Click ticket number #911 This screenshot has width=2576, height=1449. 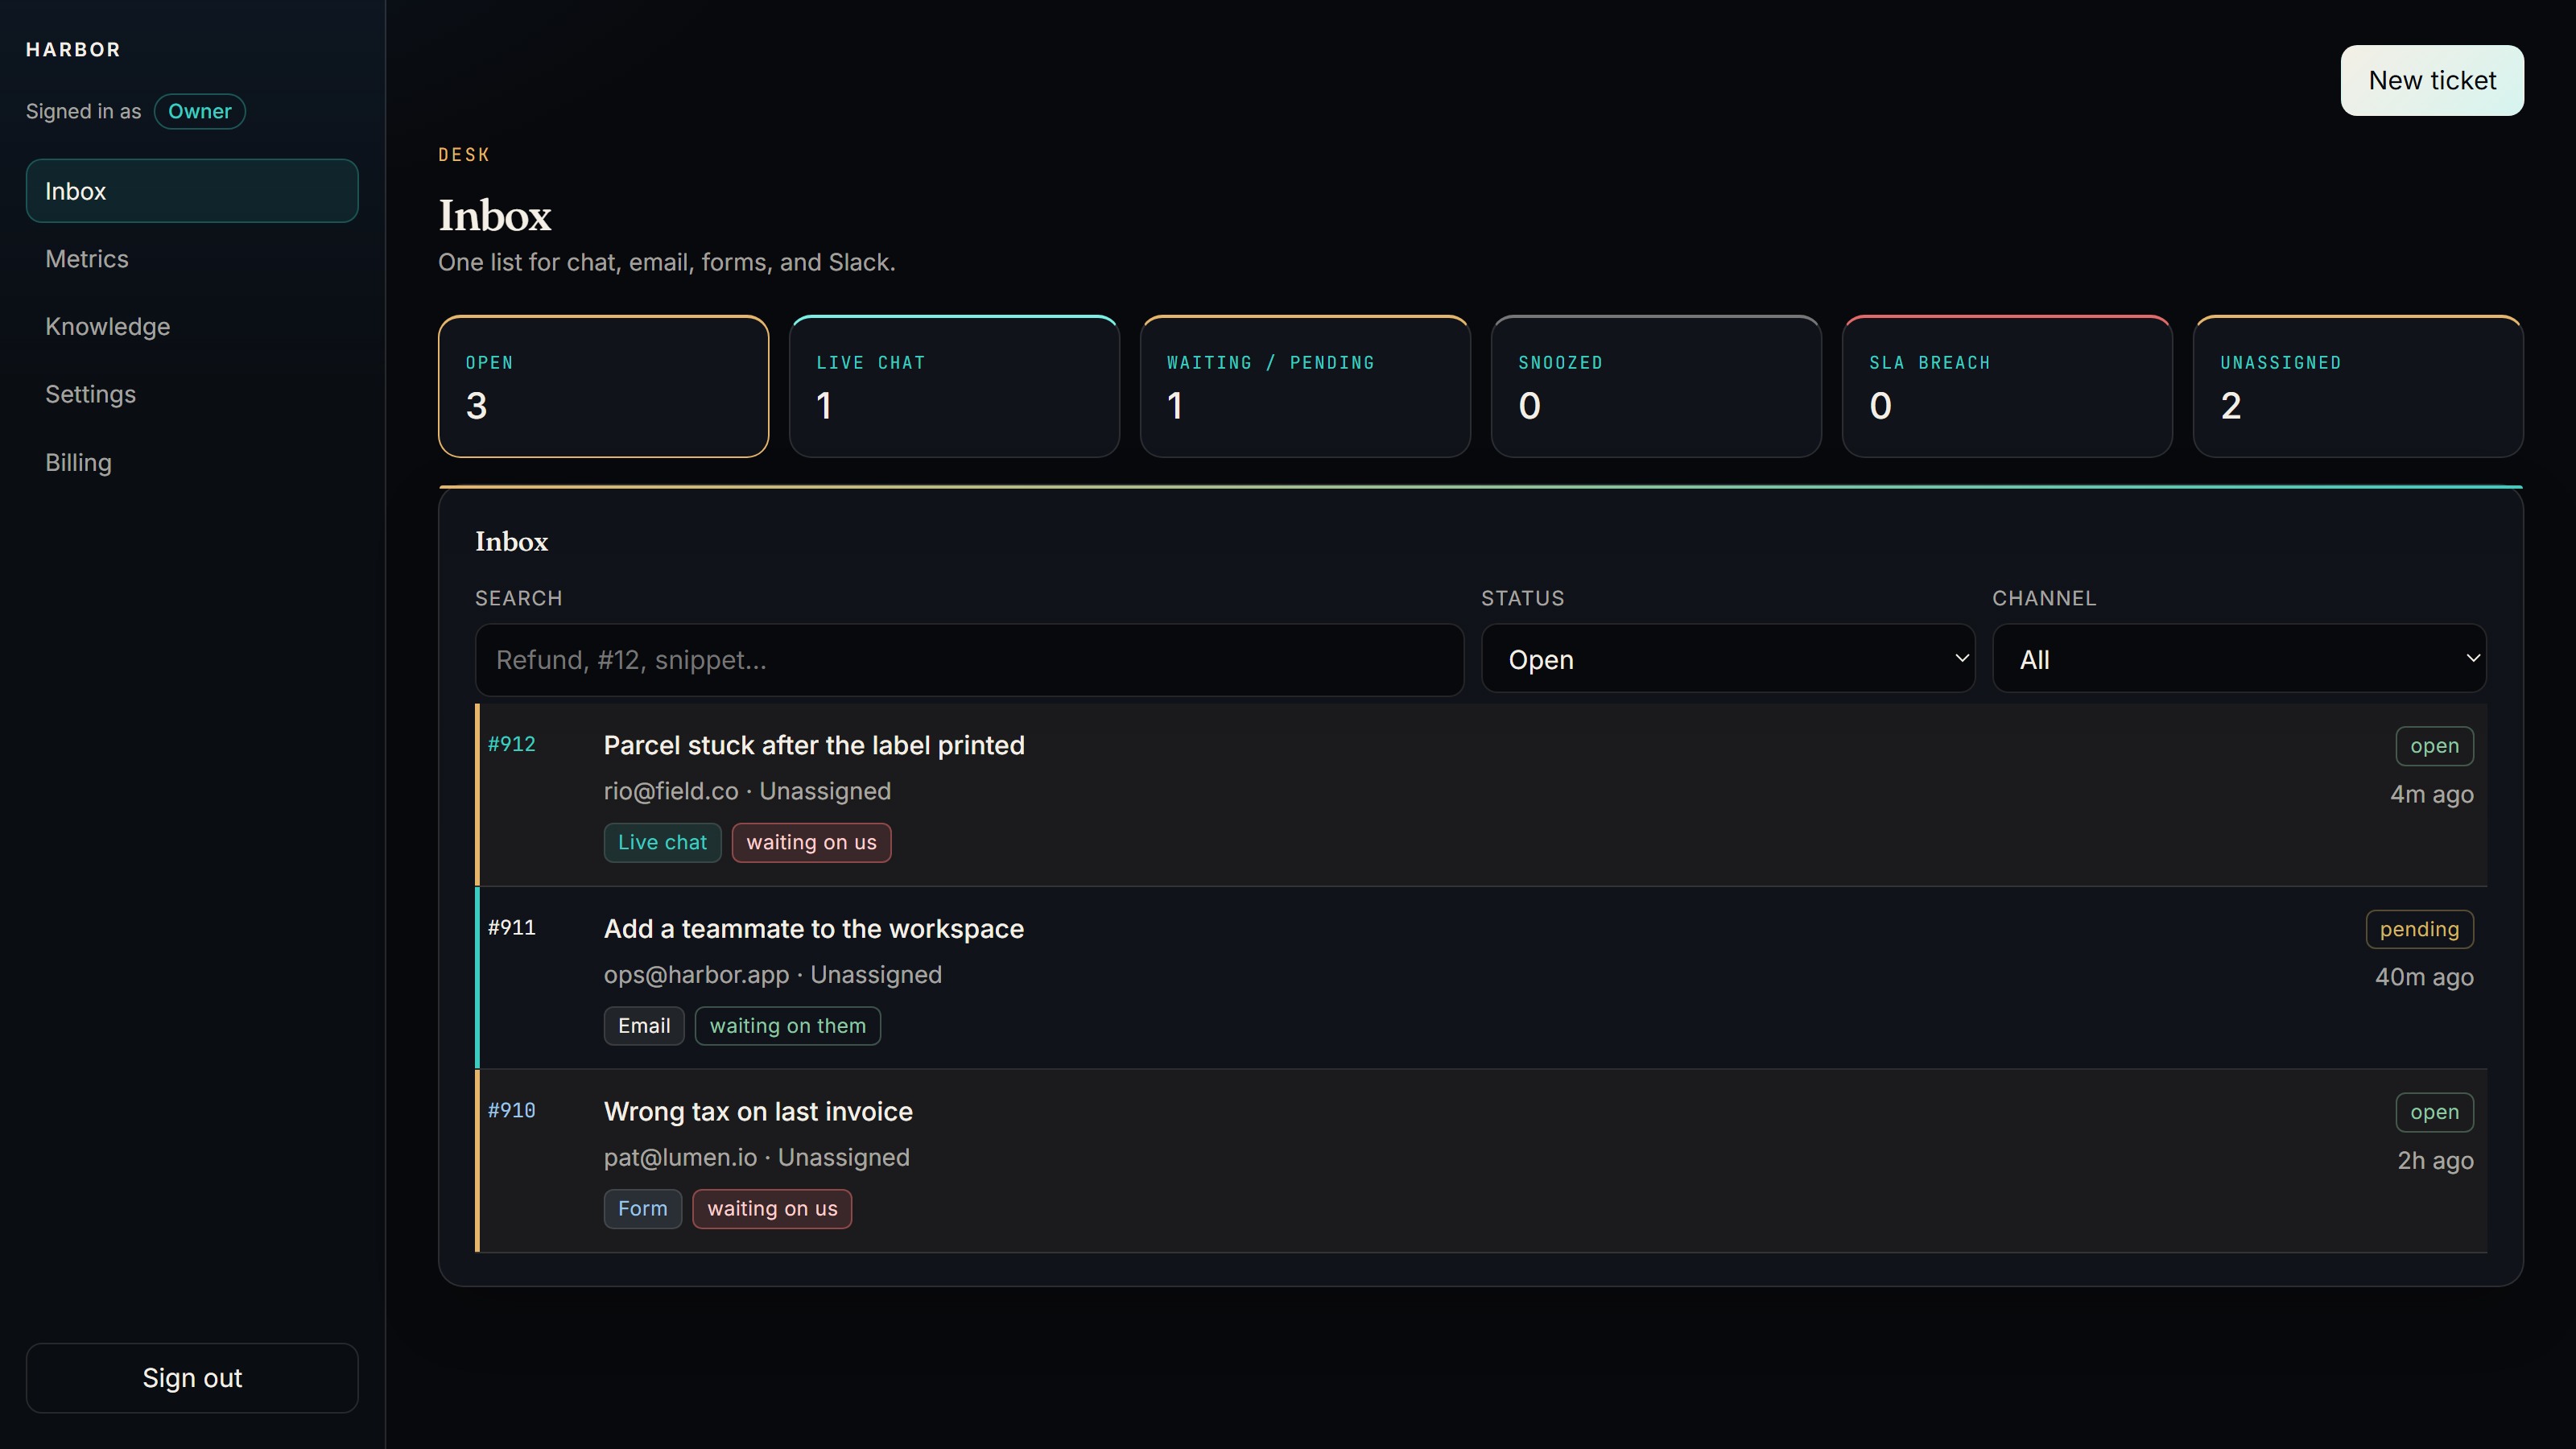(511, 928)
